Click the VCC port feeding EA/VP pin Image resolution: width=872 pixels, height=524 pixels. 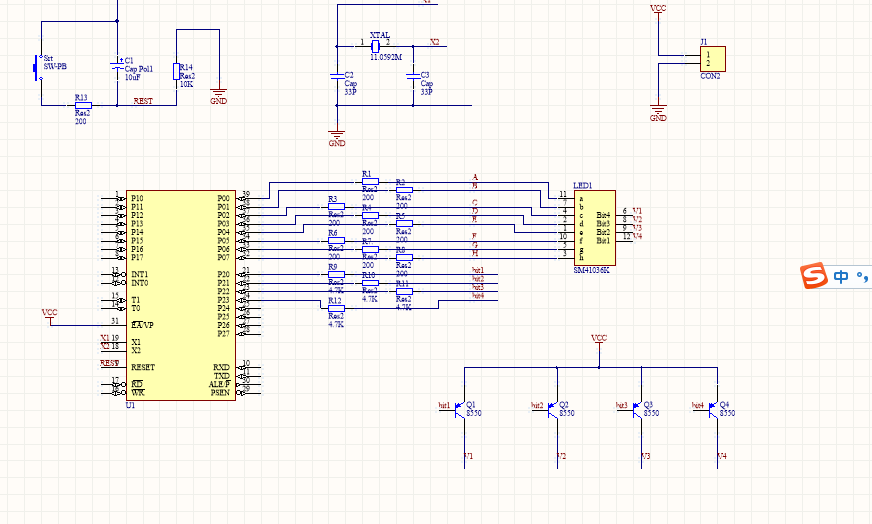click(49, 314)
